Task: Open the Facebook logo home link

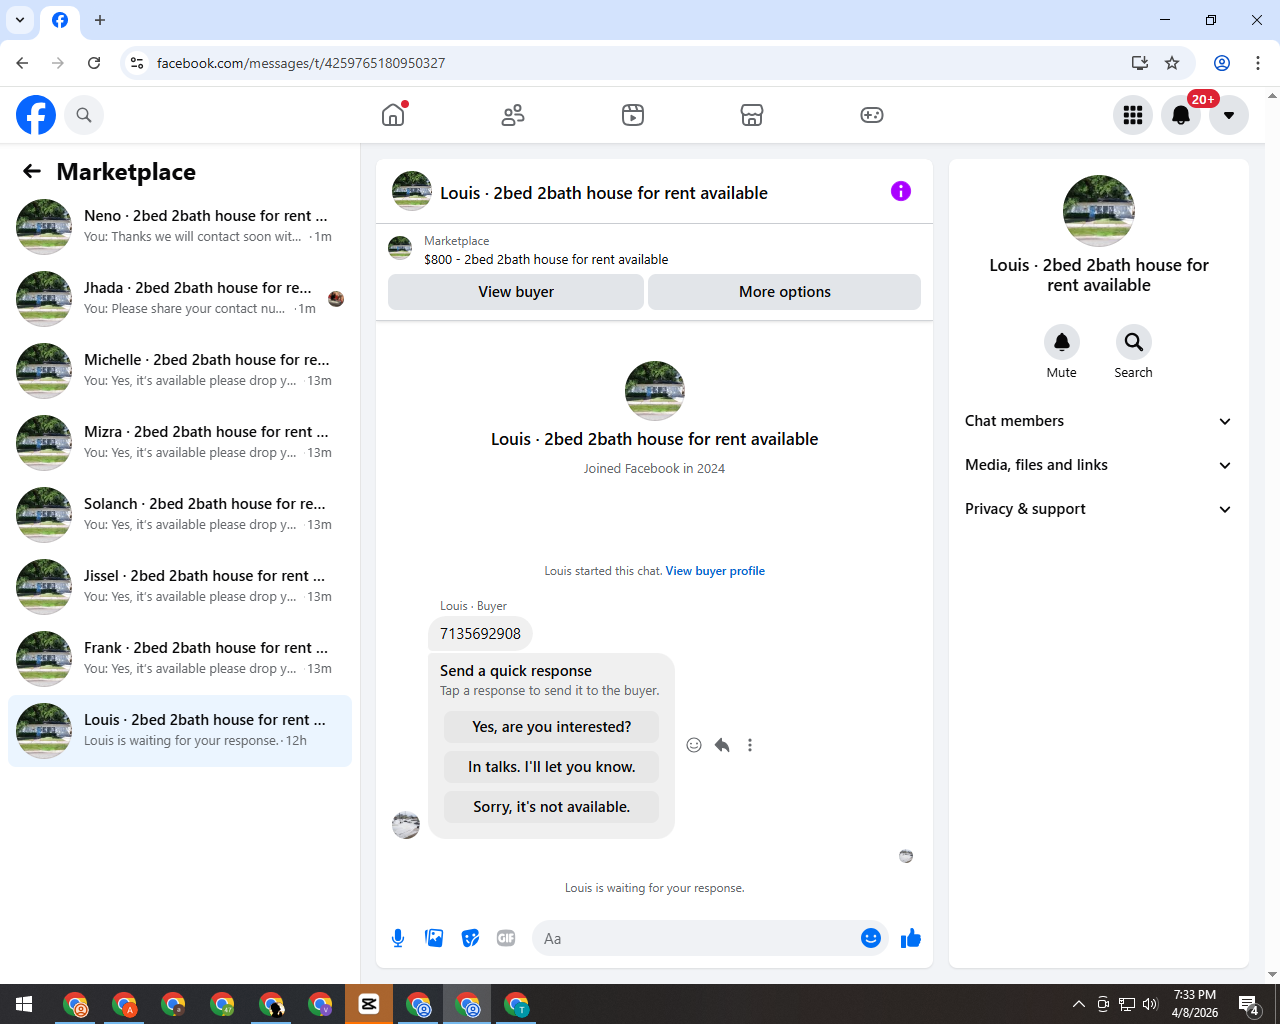Action: click(36, 115)
